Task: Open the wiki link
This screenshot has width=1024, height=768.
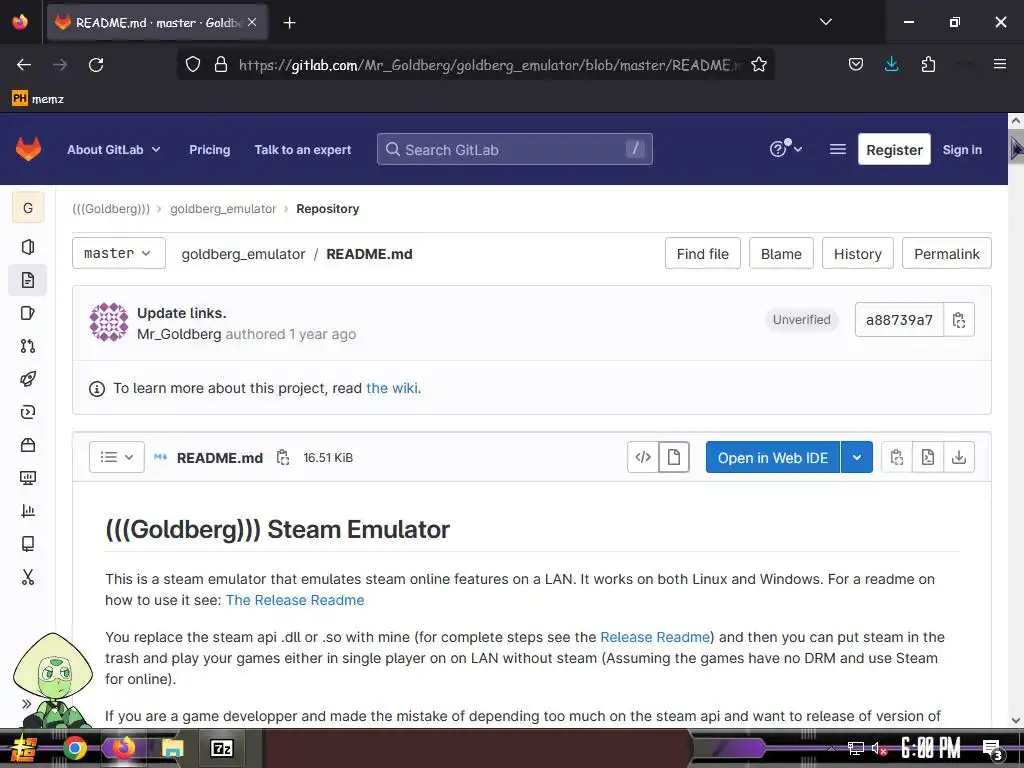Action: tap(392, 388)
